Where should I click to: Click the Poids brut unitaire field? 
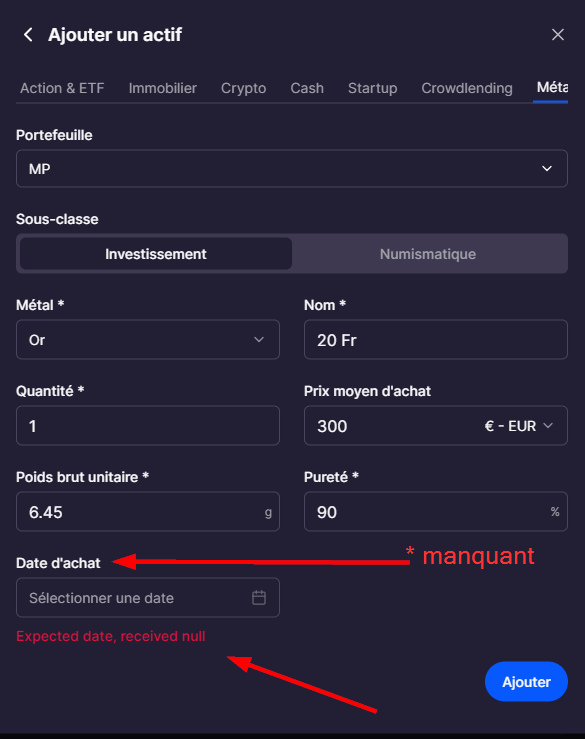pyautogui.click(x=148, y=512)
